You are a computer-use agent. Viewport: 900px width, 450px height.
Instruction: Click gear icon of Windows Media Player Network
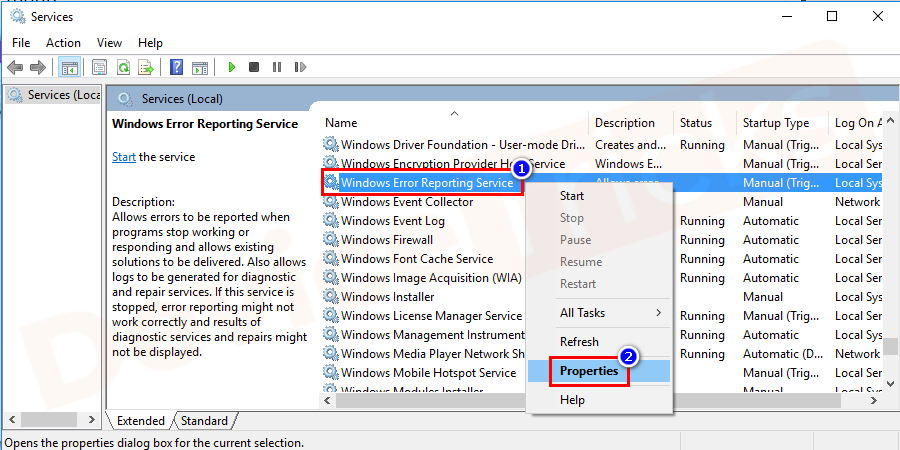pos(331,353)
